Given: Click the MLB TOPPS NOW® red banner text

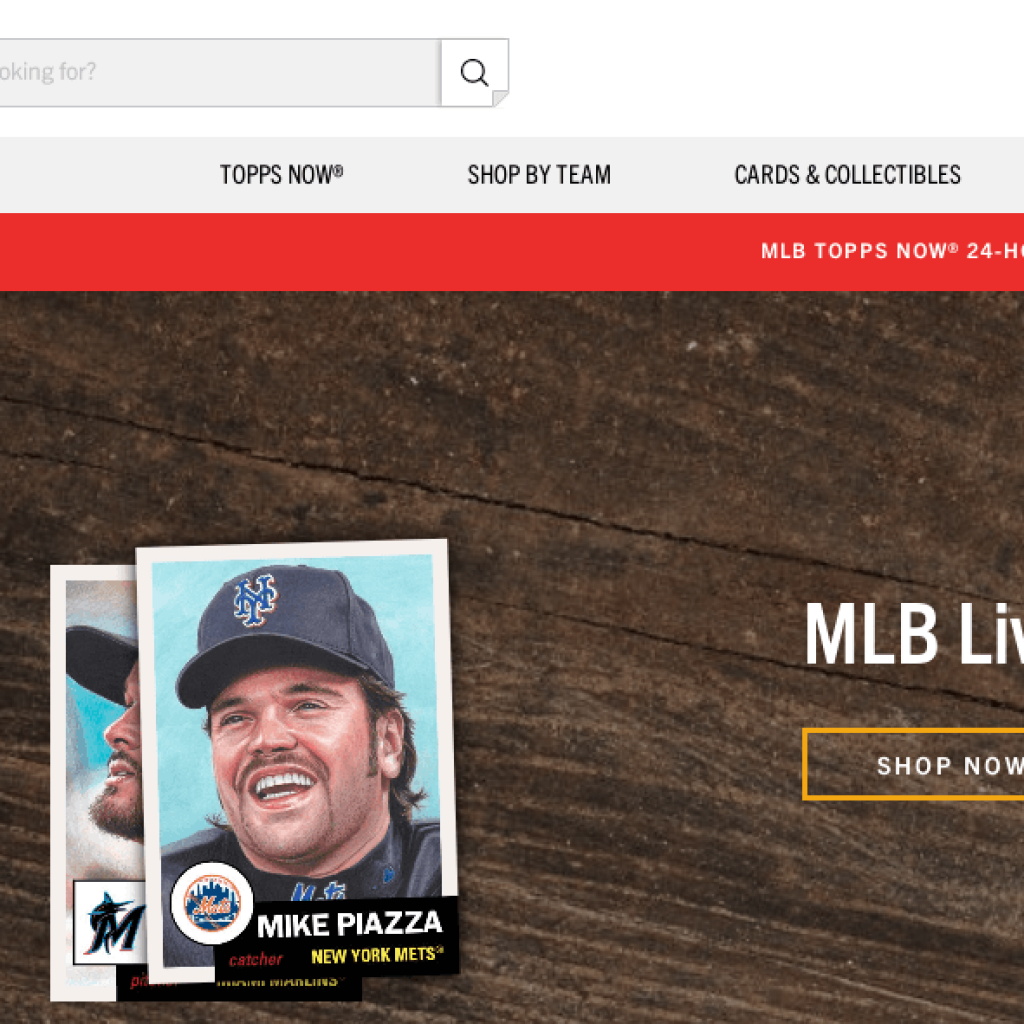Looking at the screenshot, I should 892,251.
